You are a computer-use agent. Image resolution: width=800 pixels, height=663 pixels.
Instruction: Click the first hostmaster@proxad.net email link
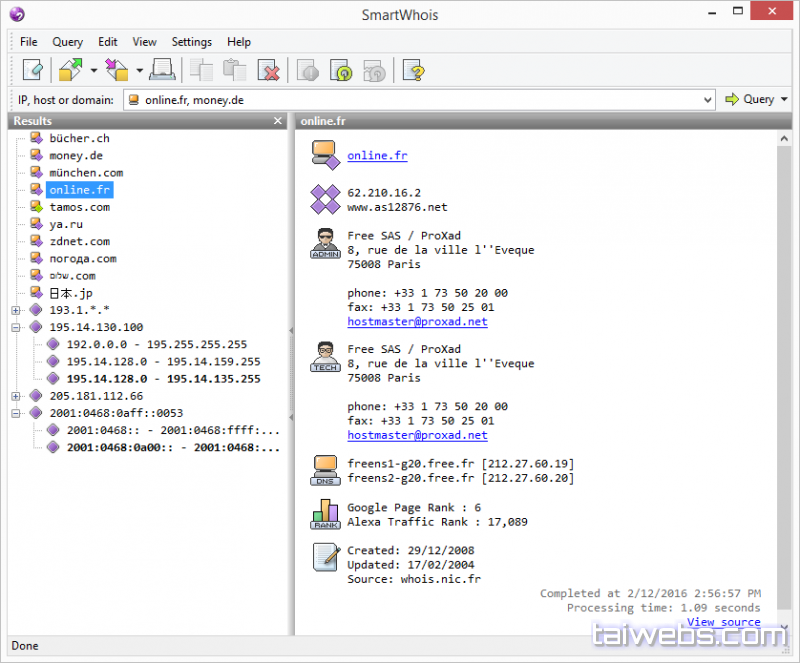click(417, 322)
